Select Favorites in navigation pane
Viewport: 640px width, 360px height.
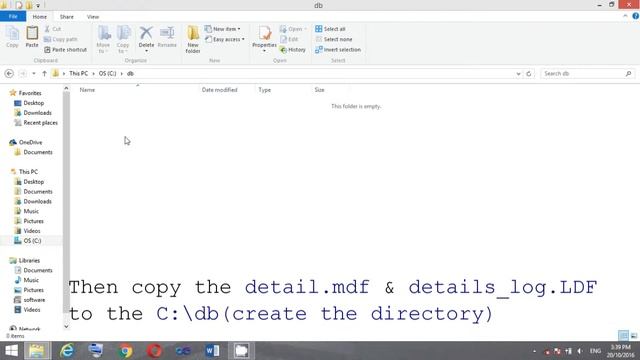point(30,93)
